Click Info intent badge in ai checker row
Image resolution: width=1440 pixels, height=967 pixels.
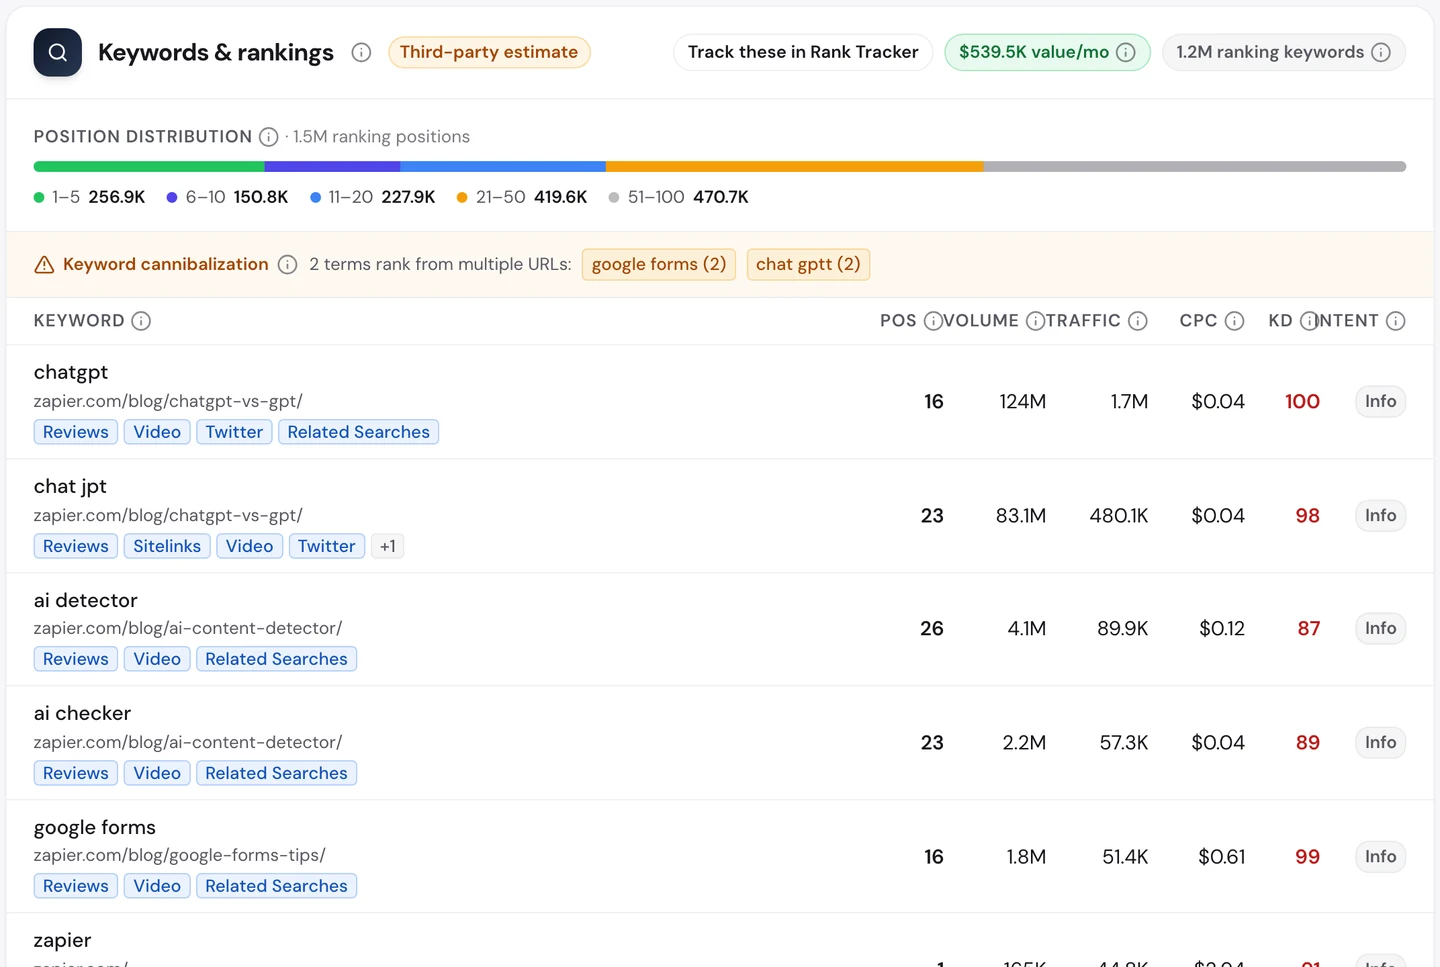[1380, 743]
